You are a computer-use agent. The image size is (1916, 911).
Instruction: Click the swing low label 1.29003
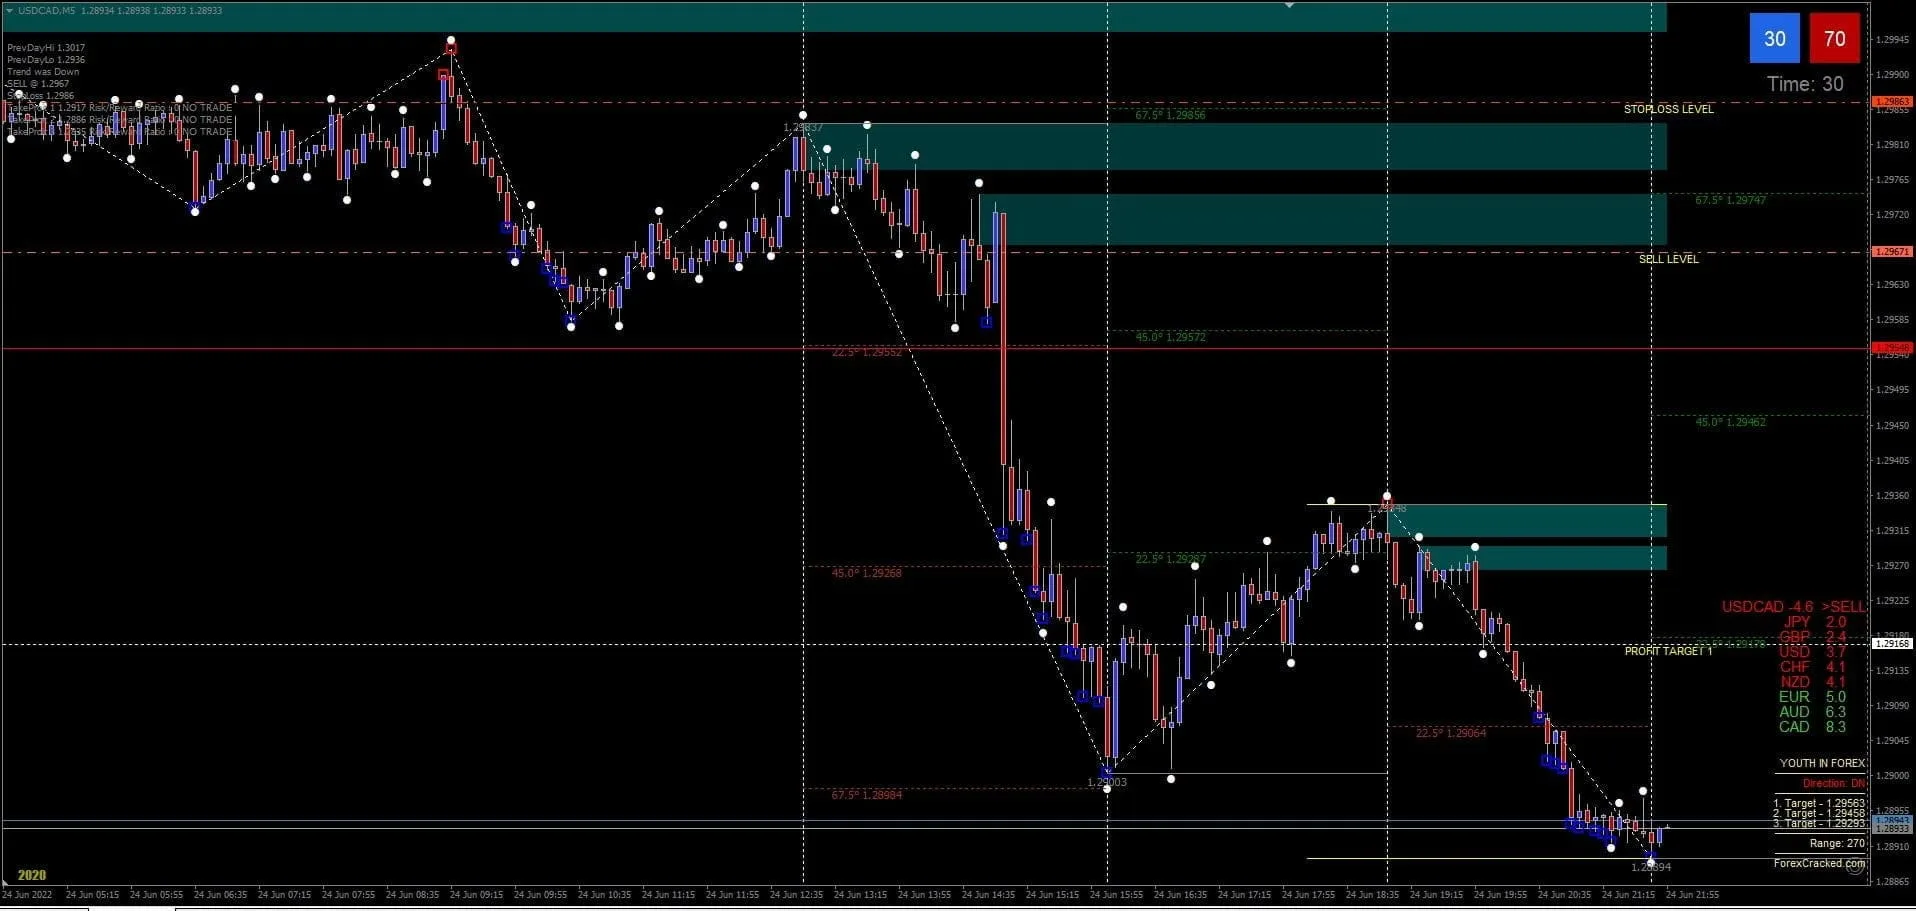pyautogui.click(x=1106, y=782)
